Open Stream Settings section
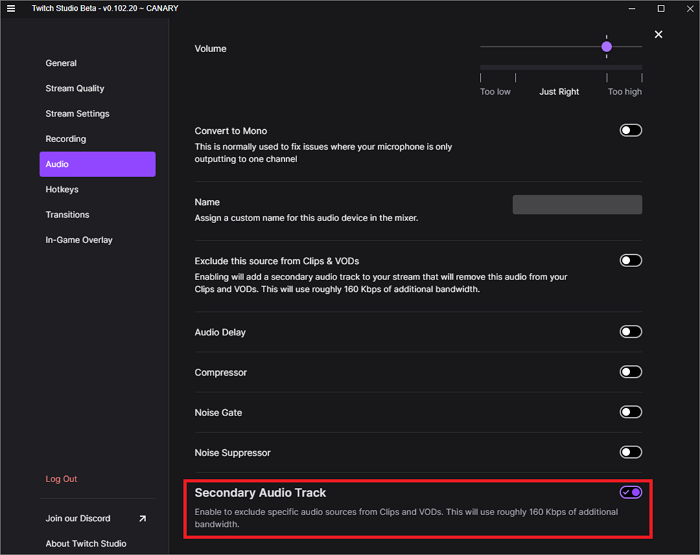 [x=97, y=113]
